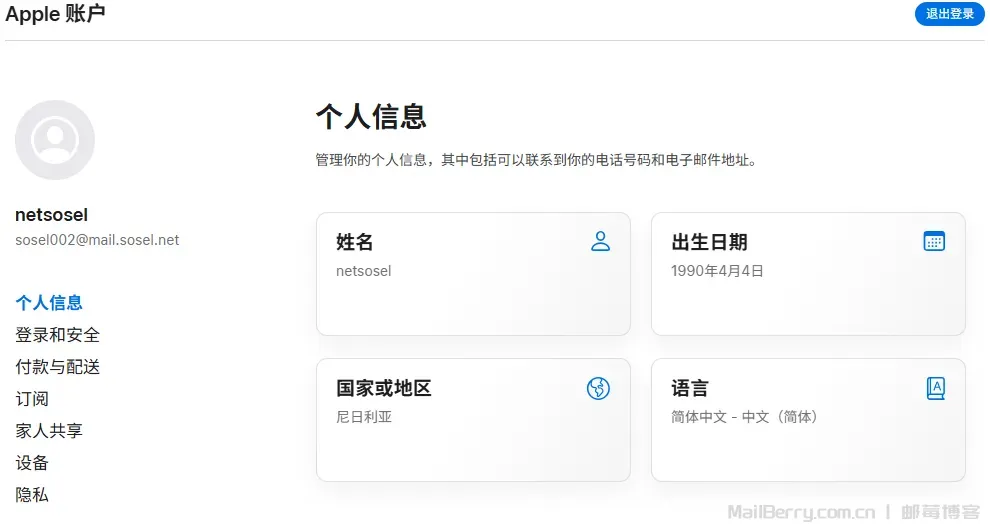Sign out with the 退出登录 button

pyautogui.click(x=950, y=14)
